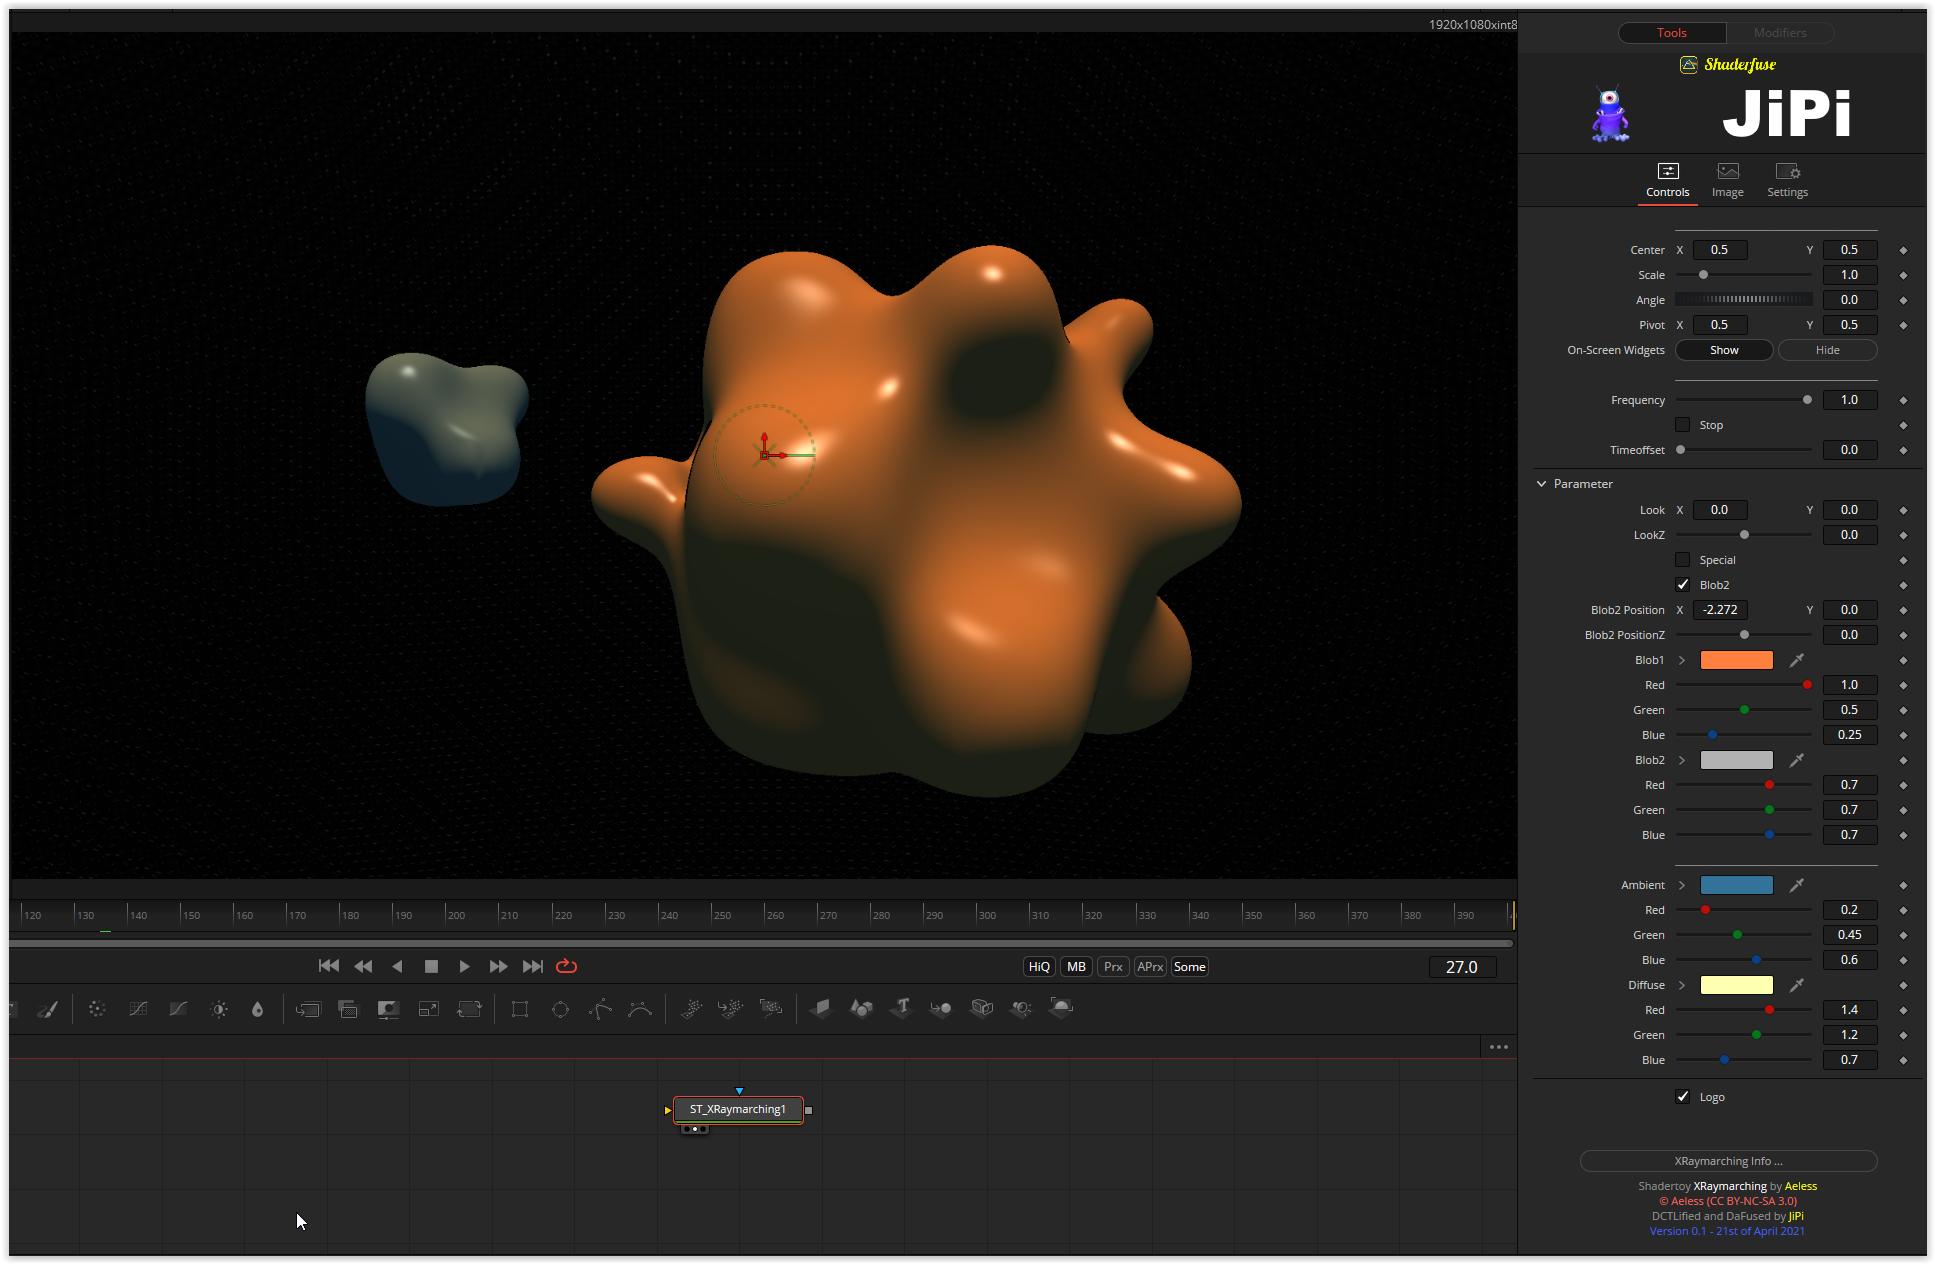Click Hide for On-Screen Widgets
The width and height of the screenshot is (1935, 1264).
1828,350
